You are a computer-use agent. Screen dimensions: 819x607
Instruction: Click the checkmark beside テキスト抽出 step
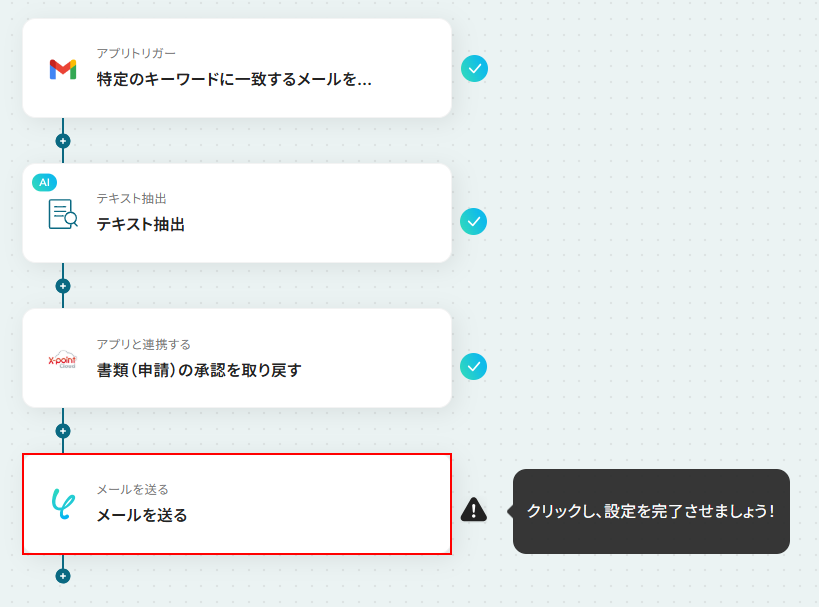click(x=473, y=221)
